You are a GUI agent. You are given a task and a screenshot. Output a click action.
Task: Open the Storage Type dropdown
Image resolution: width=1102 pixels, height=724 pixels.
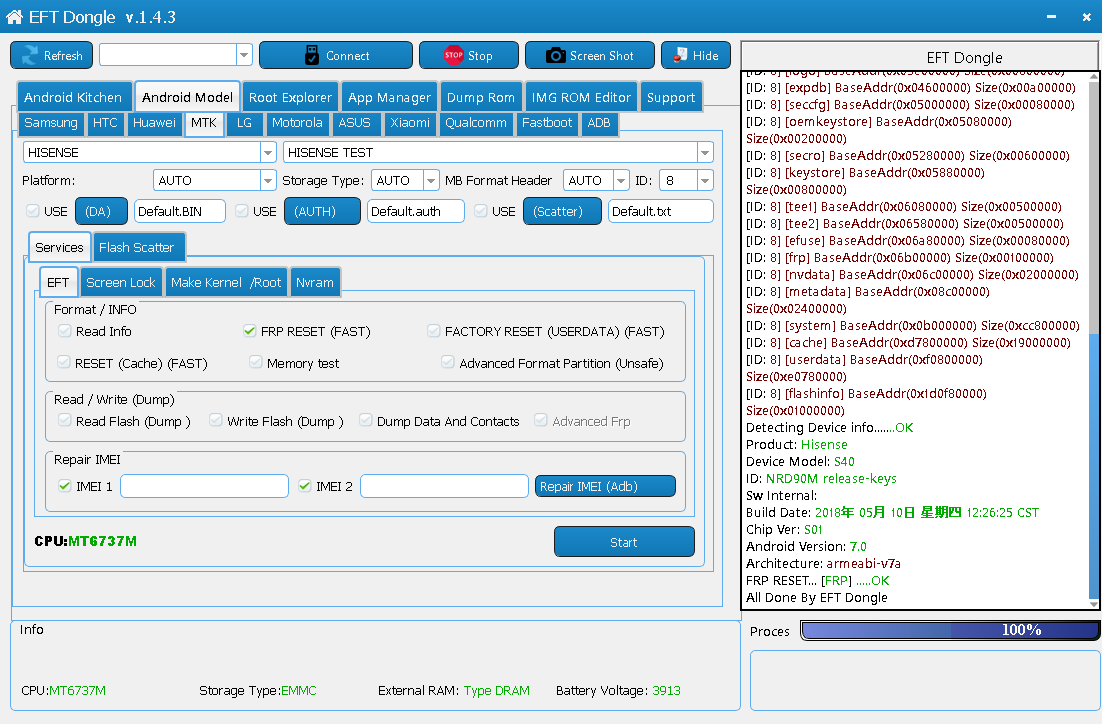[x=431, y=181]
